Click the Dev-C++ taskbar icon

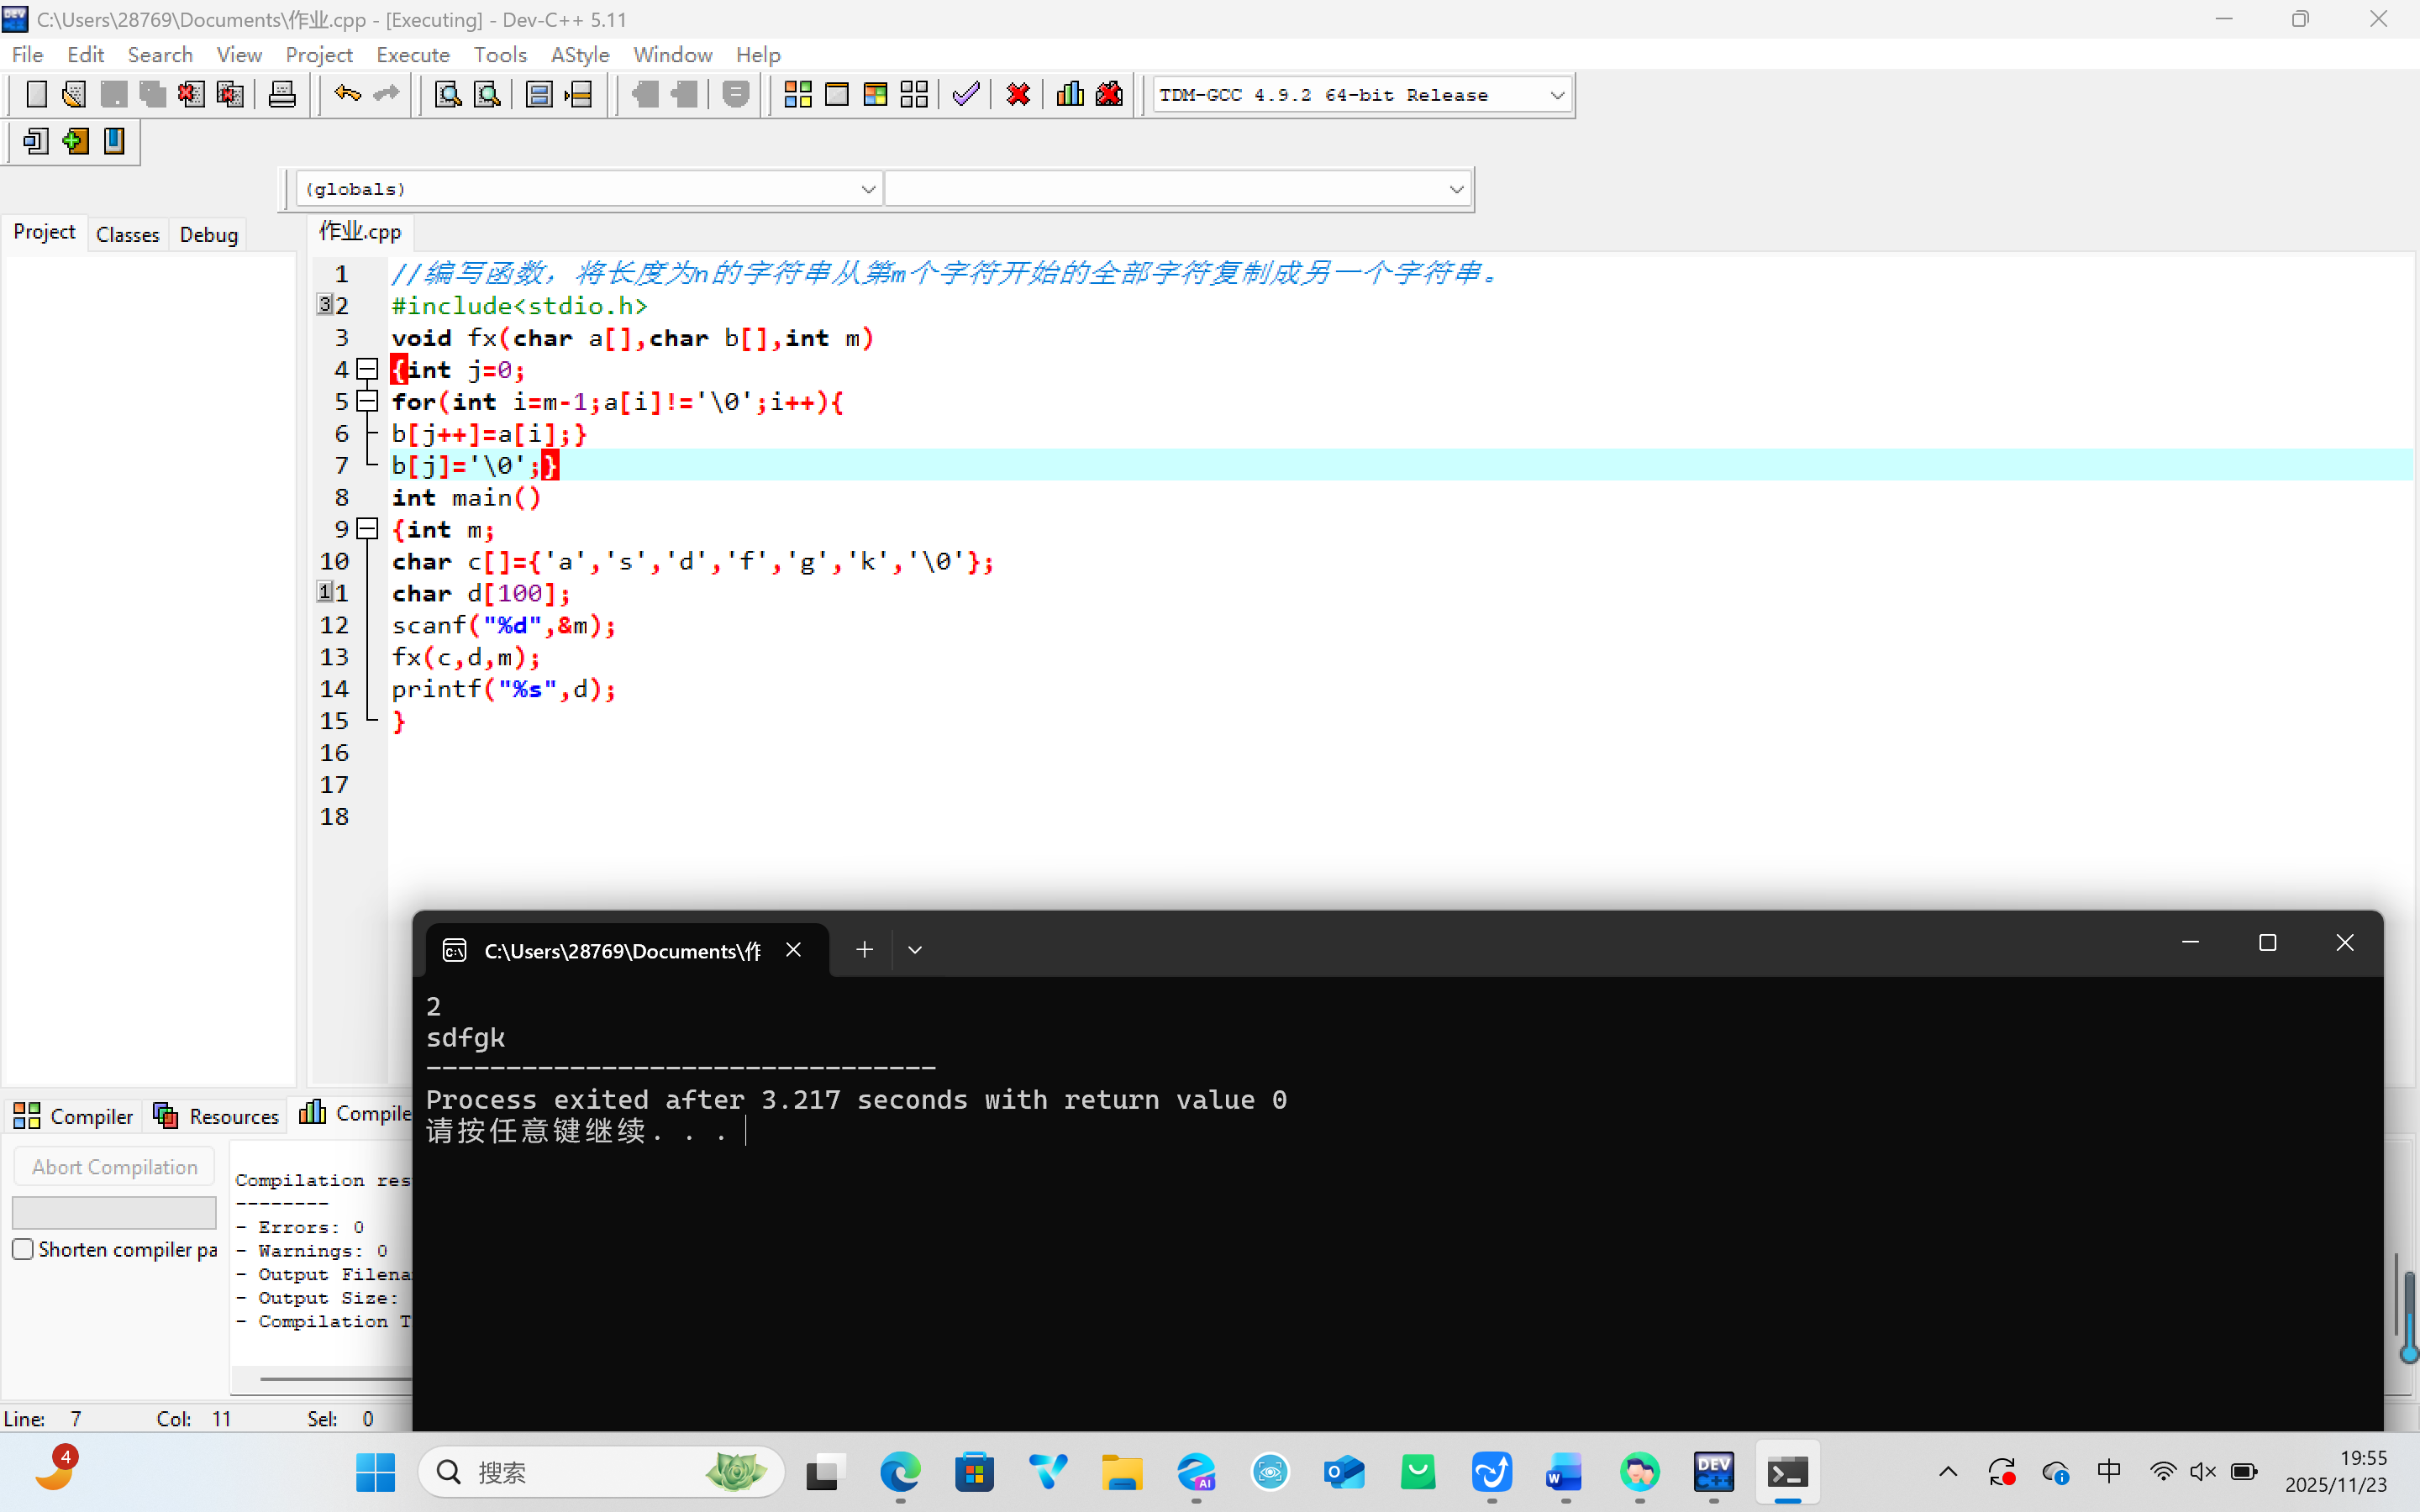(x=1713, y=1472)
